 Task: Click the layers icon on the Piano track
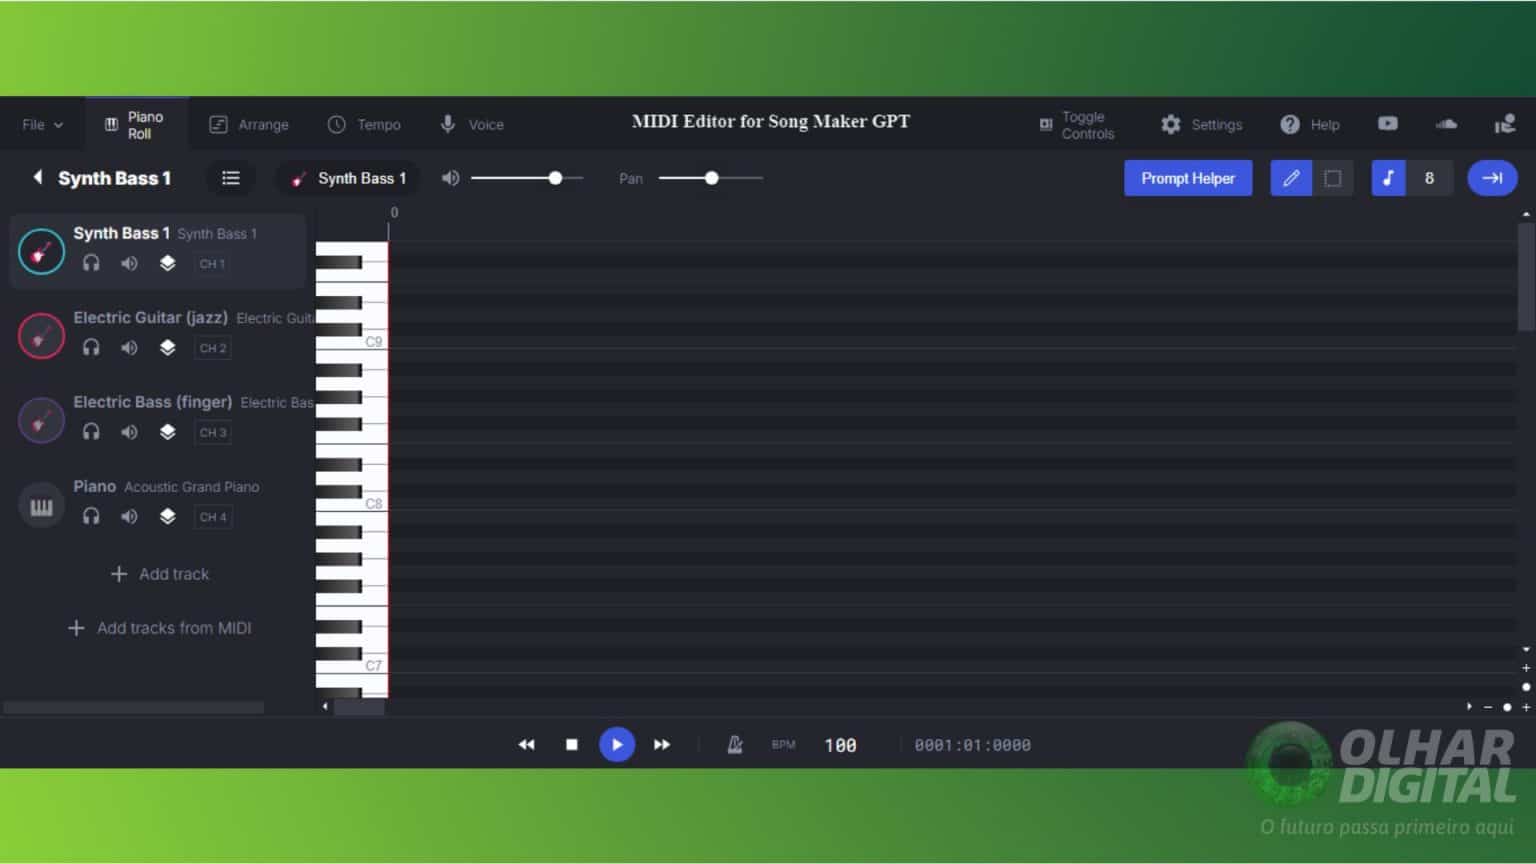167,516
